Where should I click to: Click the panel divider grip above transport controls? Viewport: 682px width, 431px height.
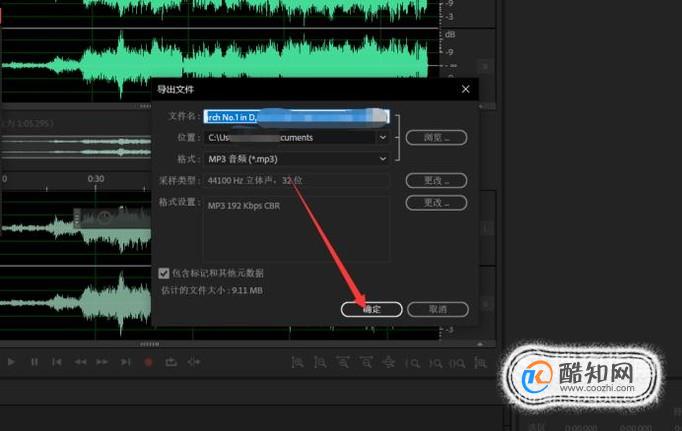click(149, 344)
